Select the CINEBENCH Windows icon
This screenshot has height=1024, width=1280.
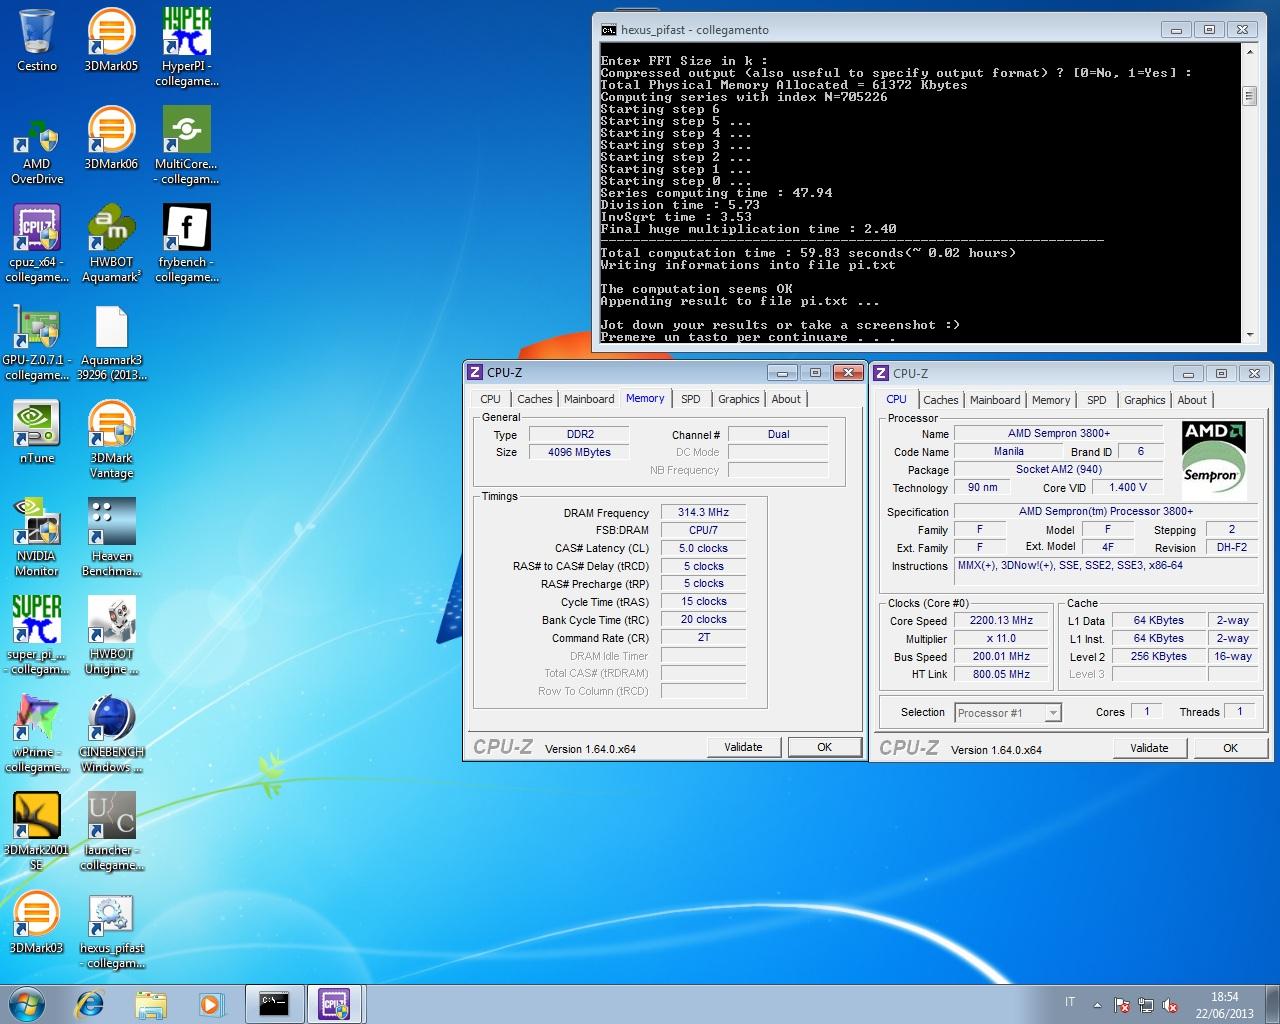pyautogui.click(x=111, y=733)
